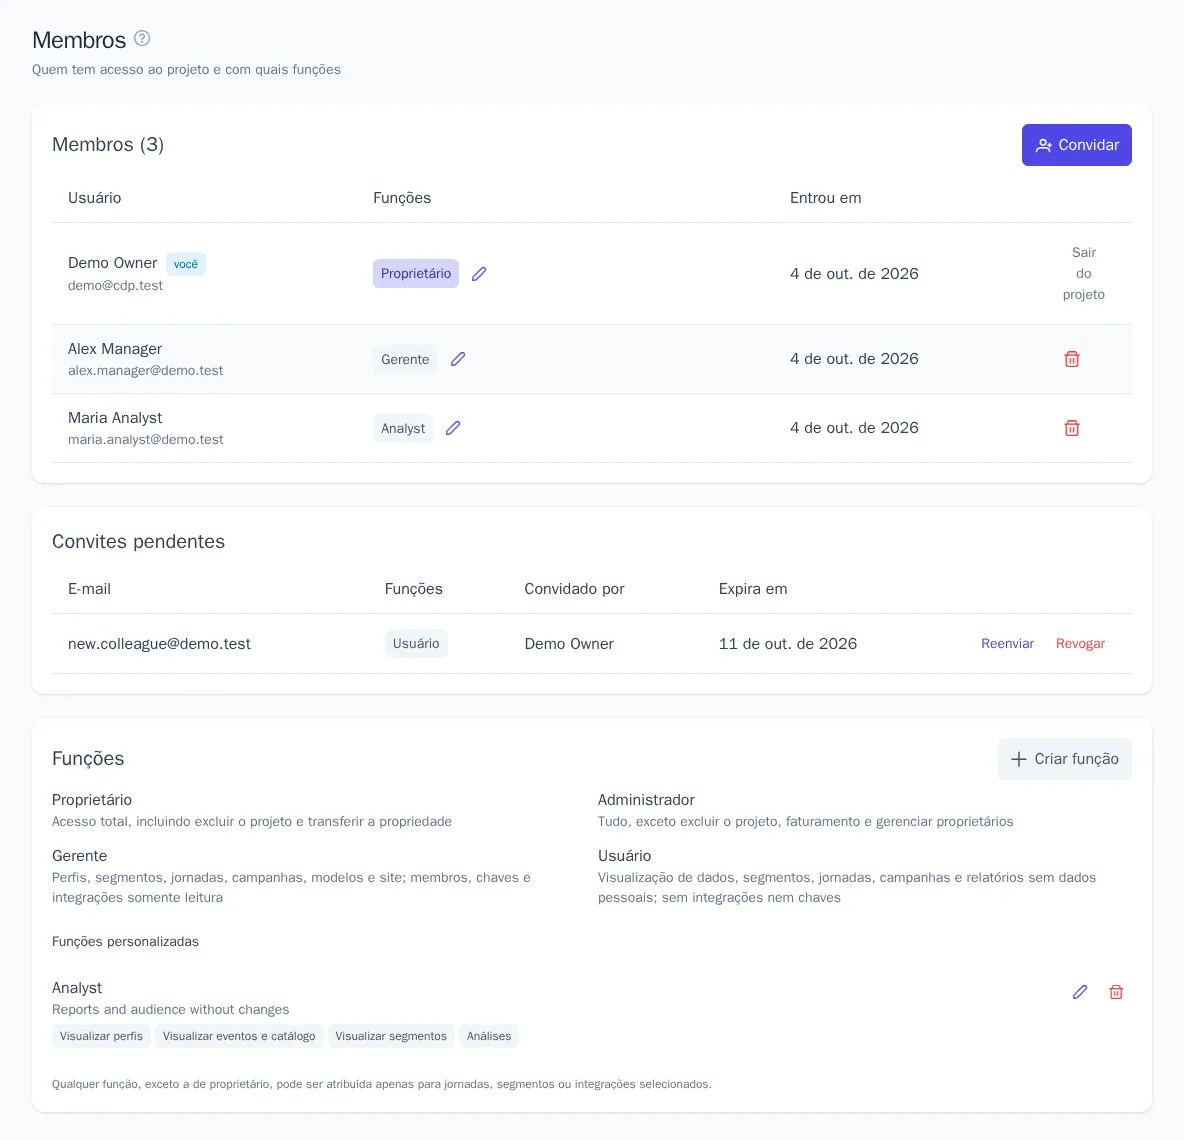Click the Entrou em column header

click(825, 198)
